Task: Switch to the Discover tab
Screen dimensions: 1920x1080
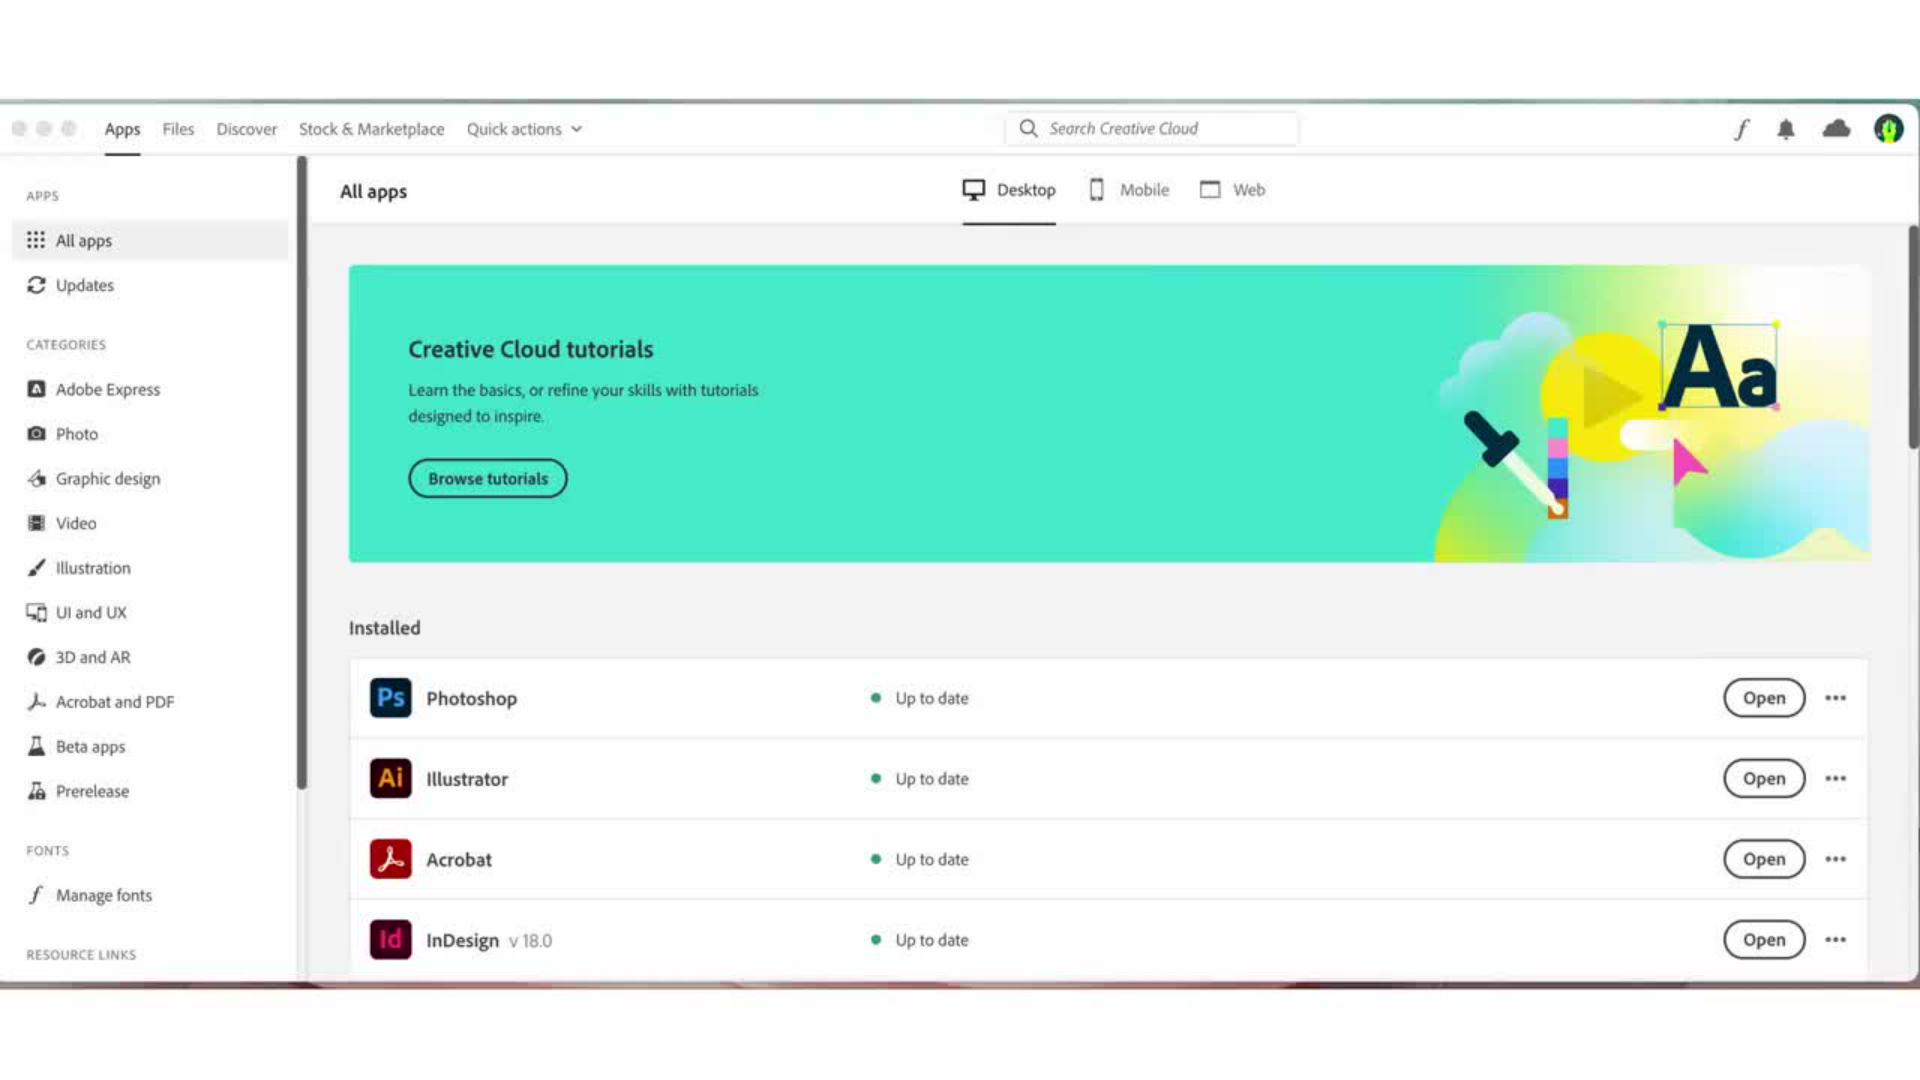Action: pyautogui.click(x=246, y=129)
